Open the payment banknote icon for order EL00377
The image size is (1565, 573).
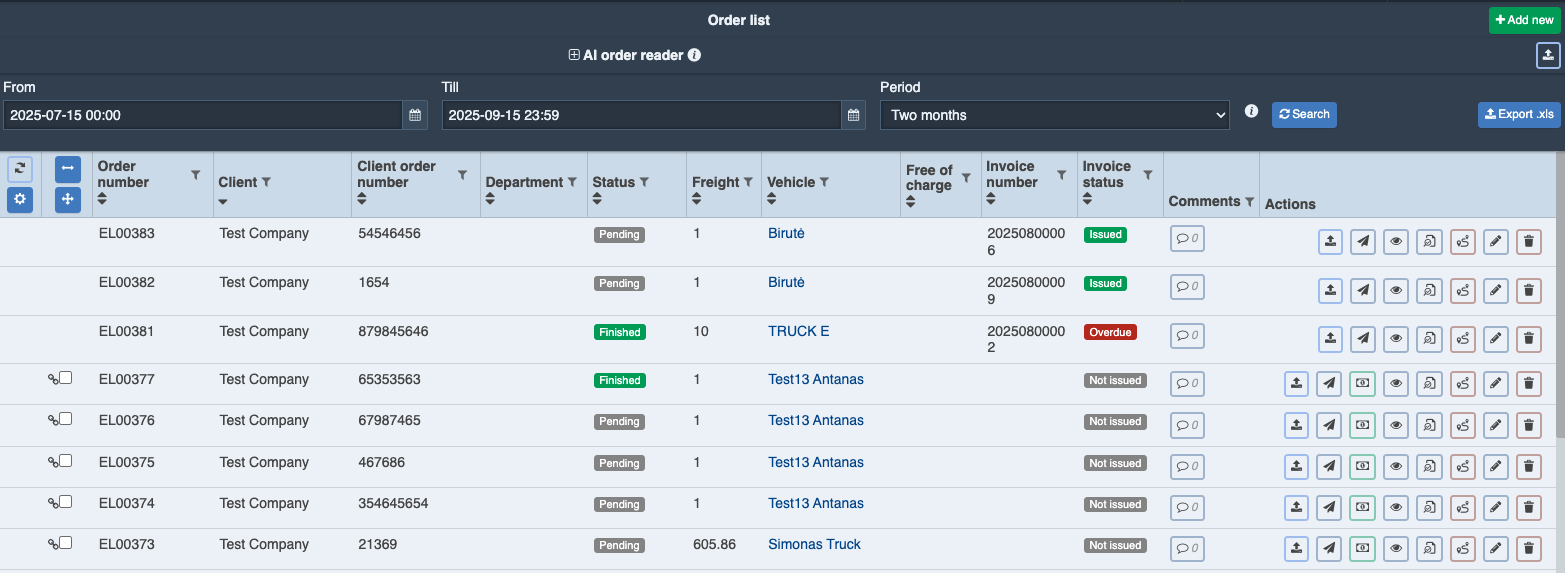(1362, 384)
